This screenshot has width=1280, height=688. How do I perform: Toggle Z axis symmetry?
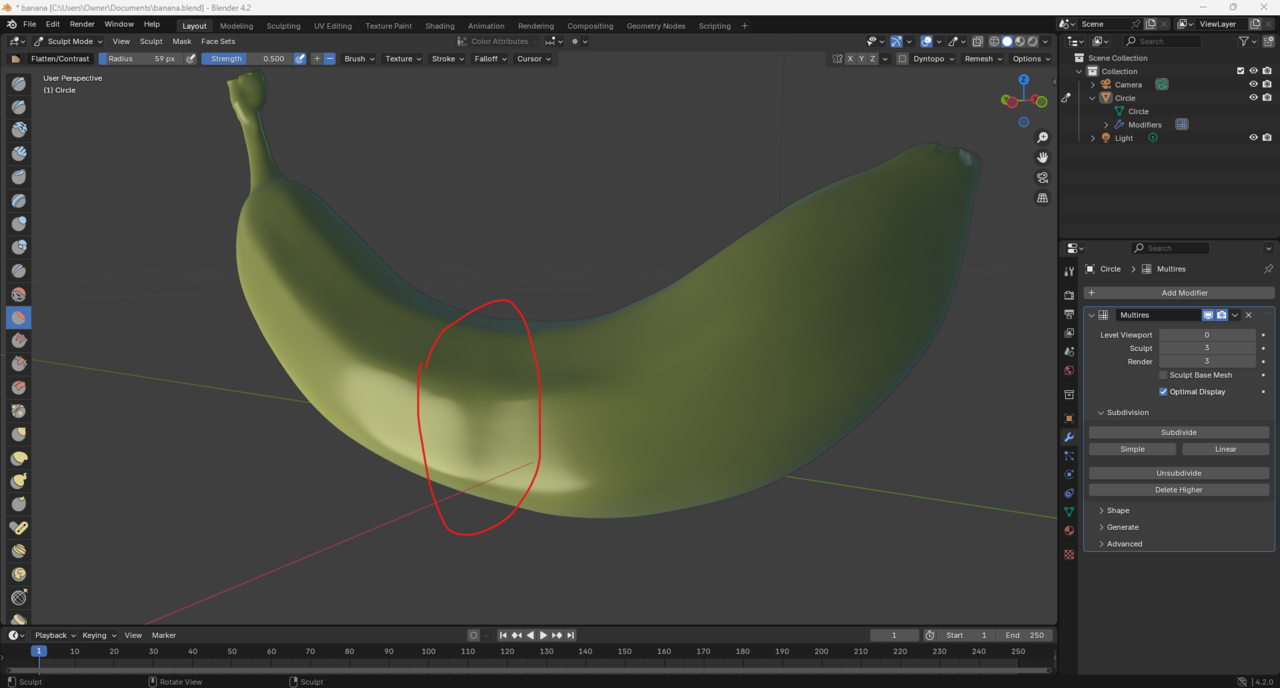872,59
